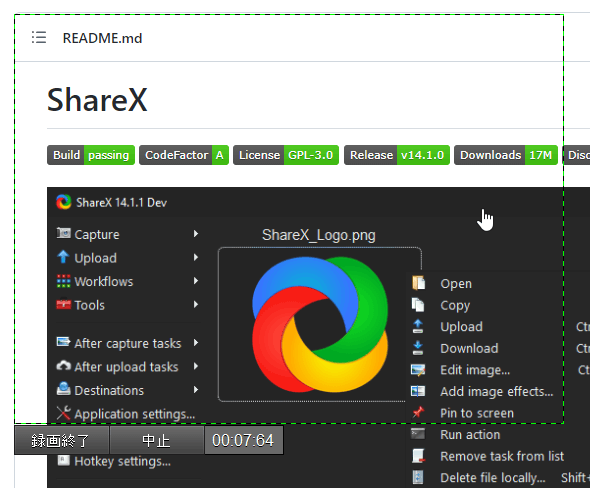
Task: Click the 中止 abort button
Action: [x=157, y=440]
